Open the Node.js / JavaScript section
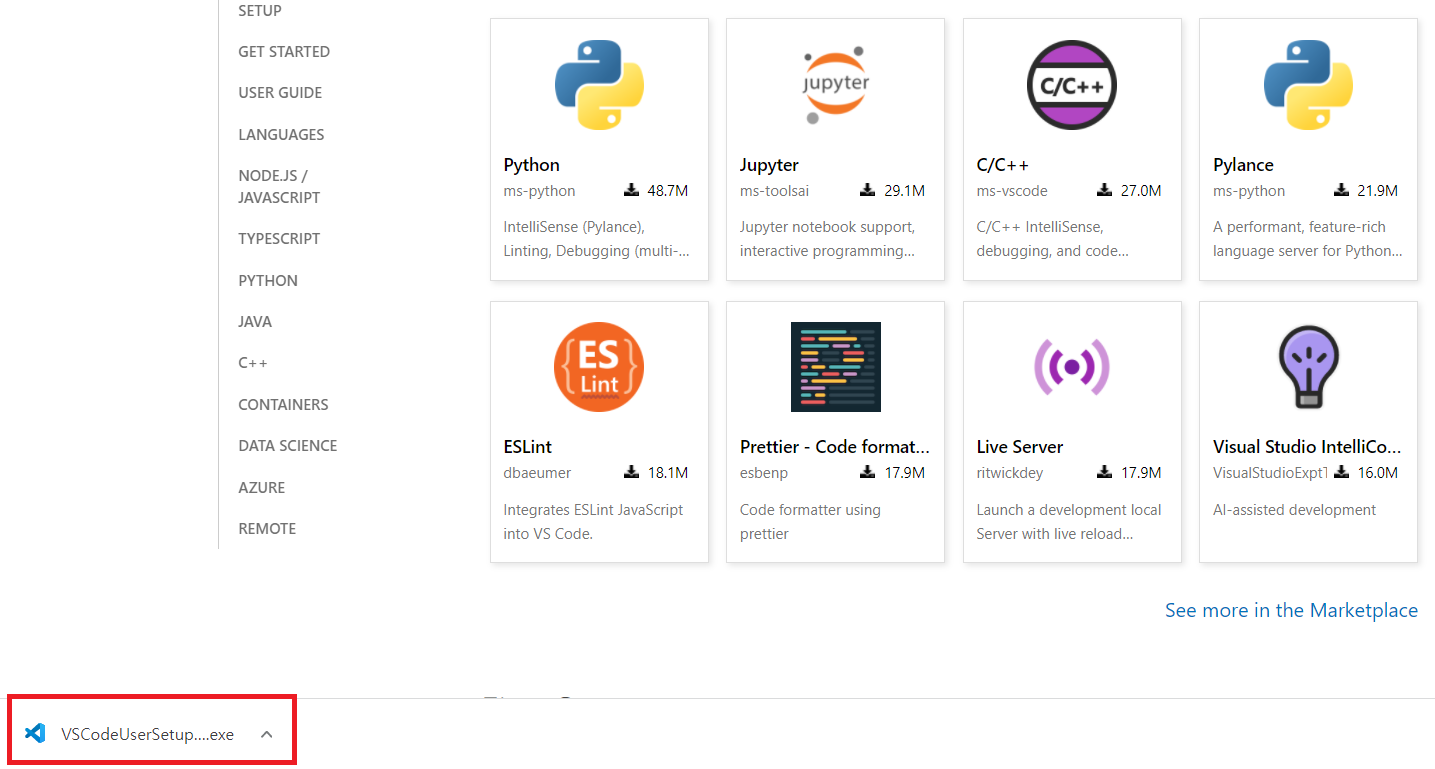The width and height of the screenshot is (1435, 769). pyautogui.click(x=279, y=187)
